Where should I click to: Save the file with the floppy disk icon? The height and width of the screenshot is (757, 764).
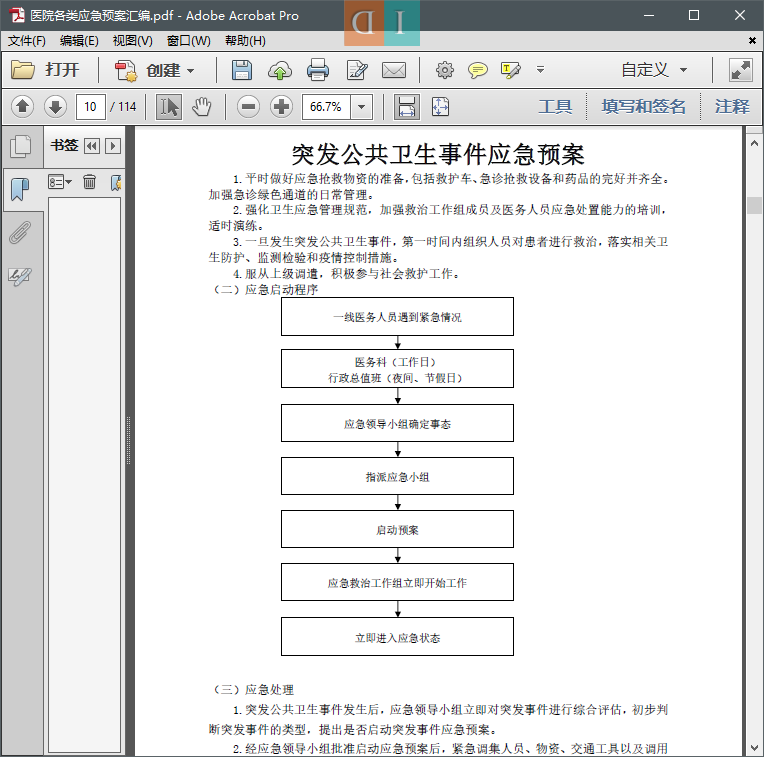pos(242,70)
